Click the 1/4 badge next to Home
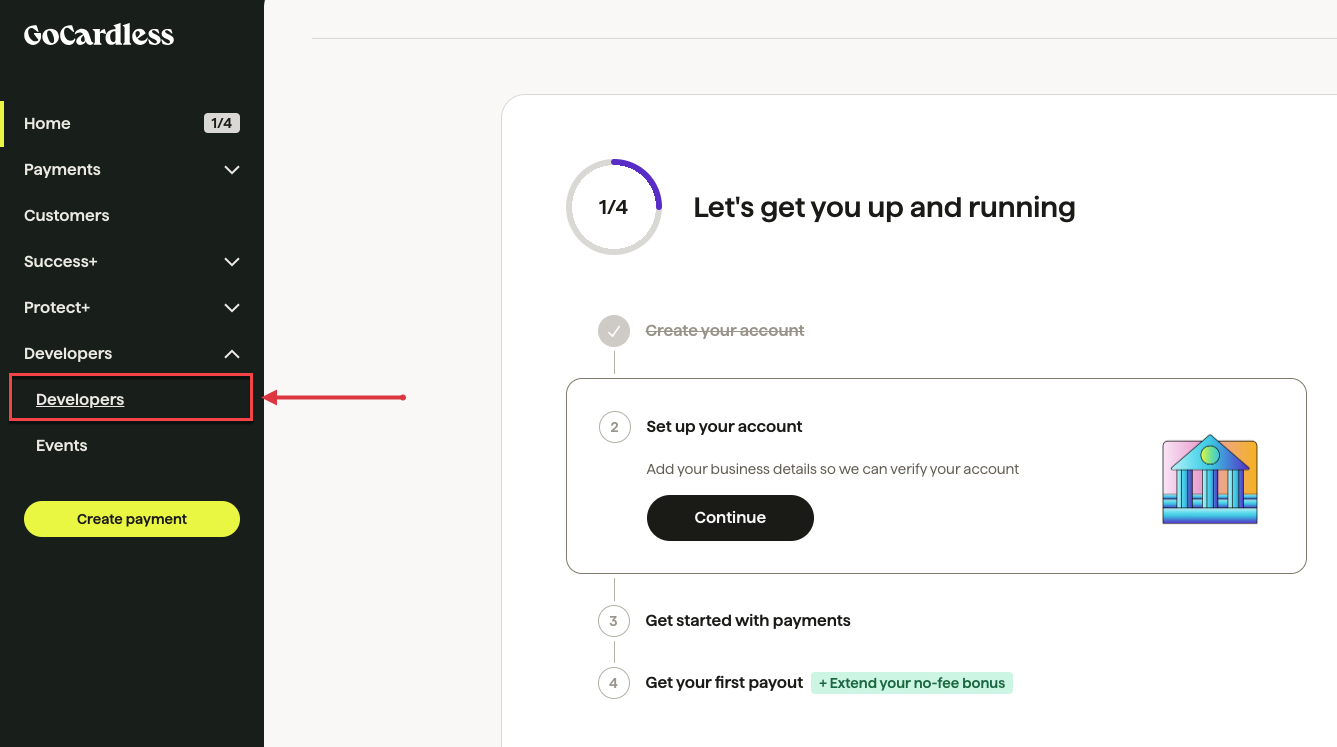The height and width of the screenshot is (747, 1337). click(222, 123)
